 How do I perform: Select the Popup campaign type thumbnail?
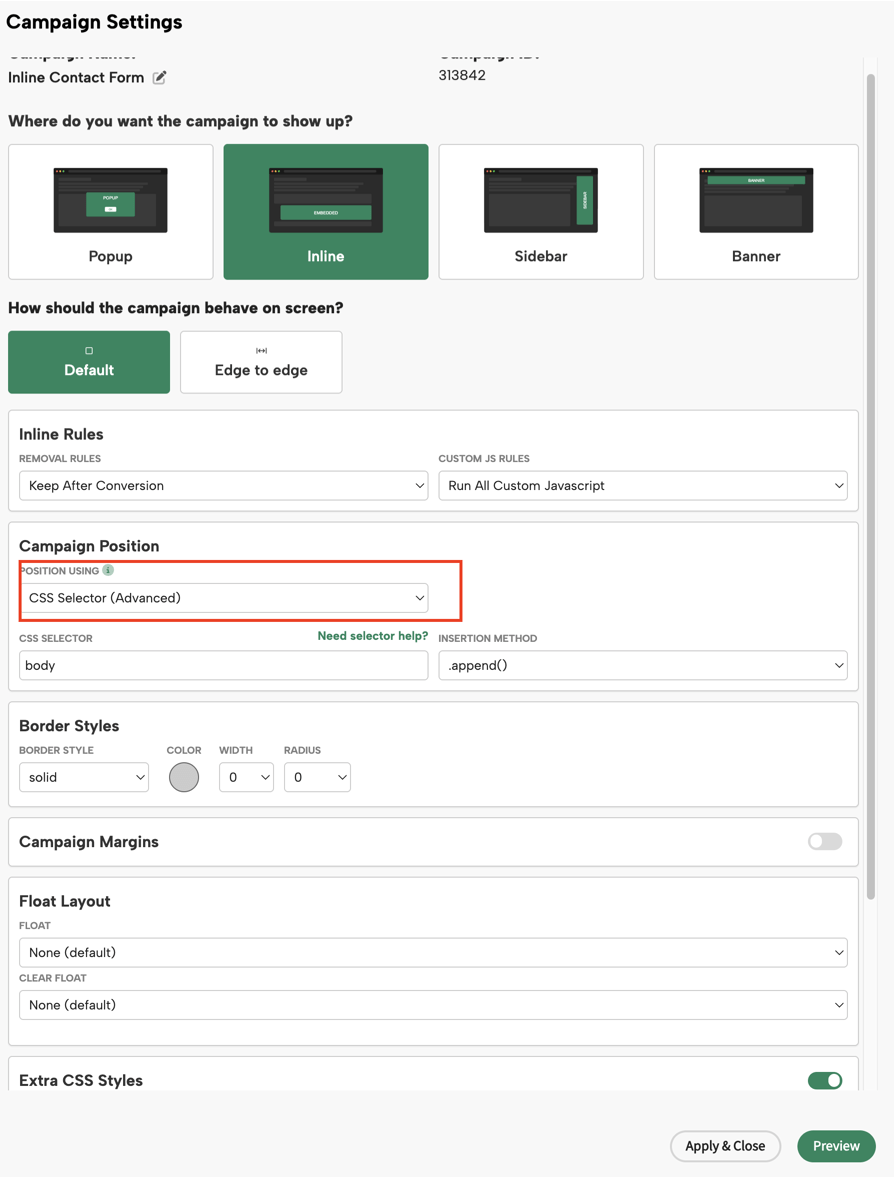coord(111,201)
